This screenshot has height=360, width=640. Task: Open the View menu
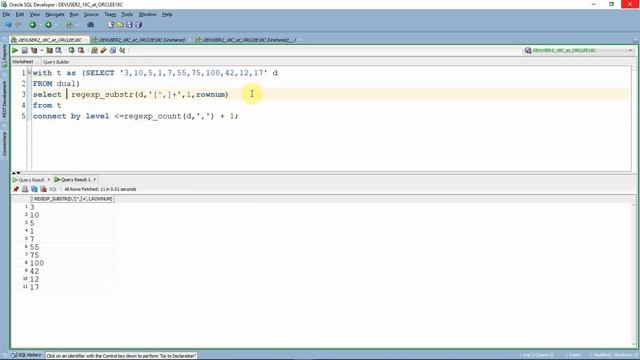pos(35,14)
